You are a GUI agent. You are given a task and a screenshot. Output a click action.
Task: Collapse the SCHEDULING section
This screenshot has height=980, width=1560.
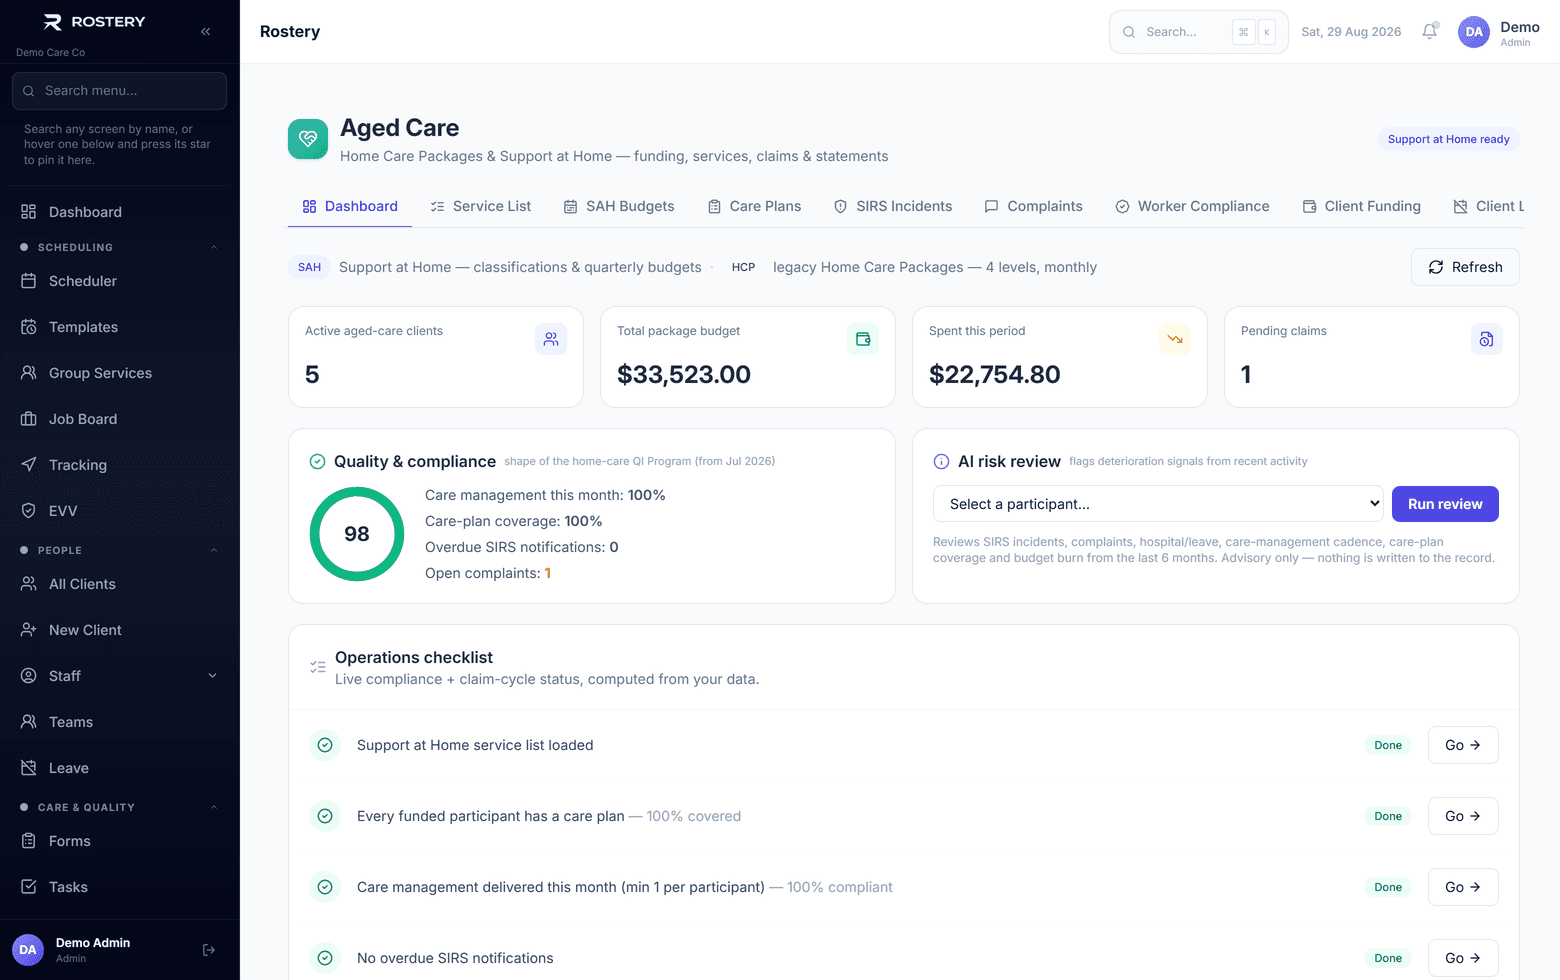pos(120,247)
